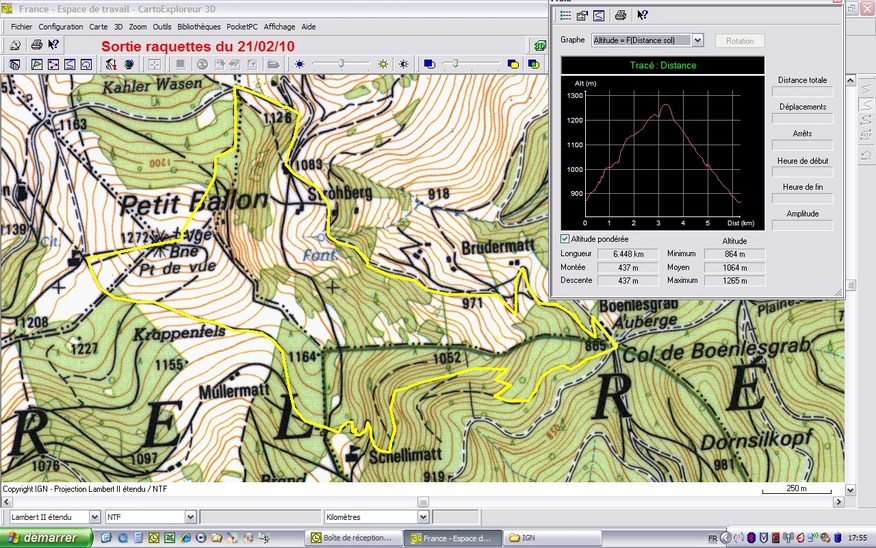The height and width of the screenshot is (548, 876).
Task: Click the Longueur value 6.448 km
Action: coord(628,254)
